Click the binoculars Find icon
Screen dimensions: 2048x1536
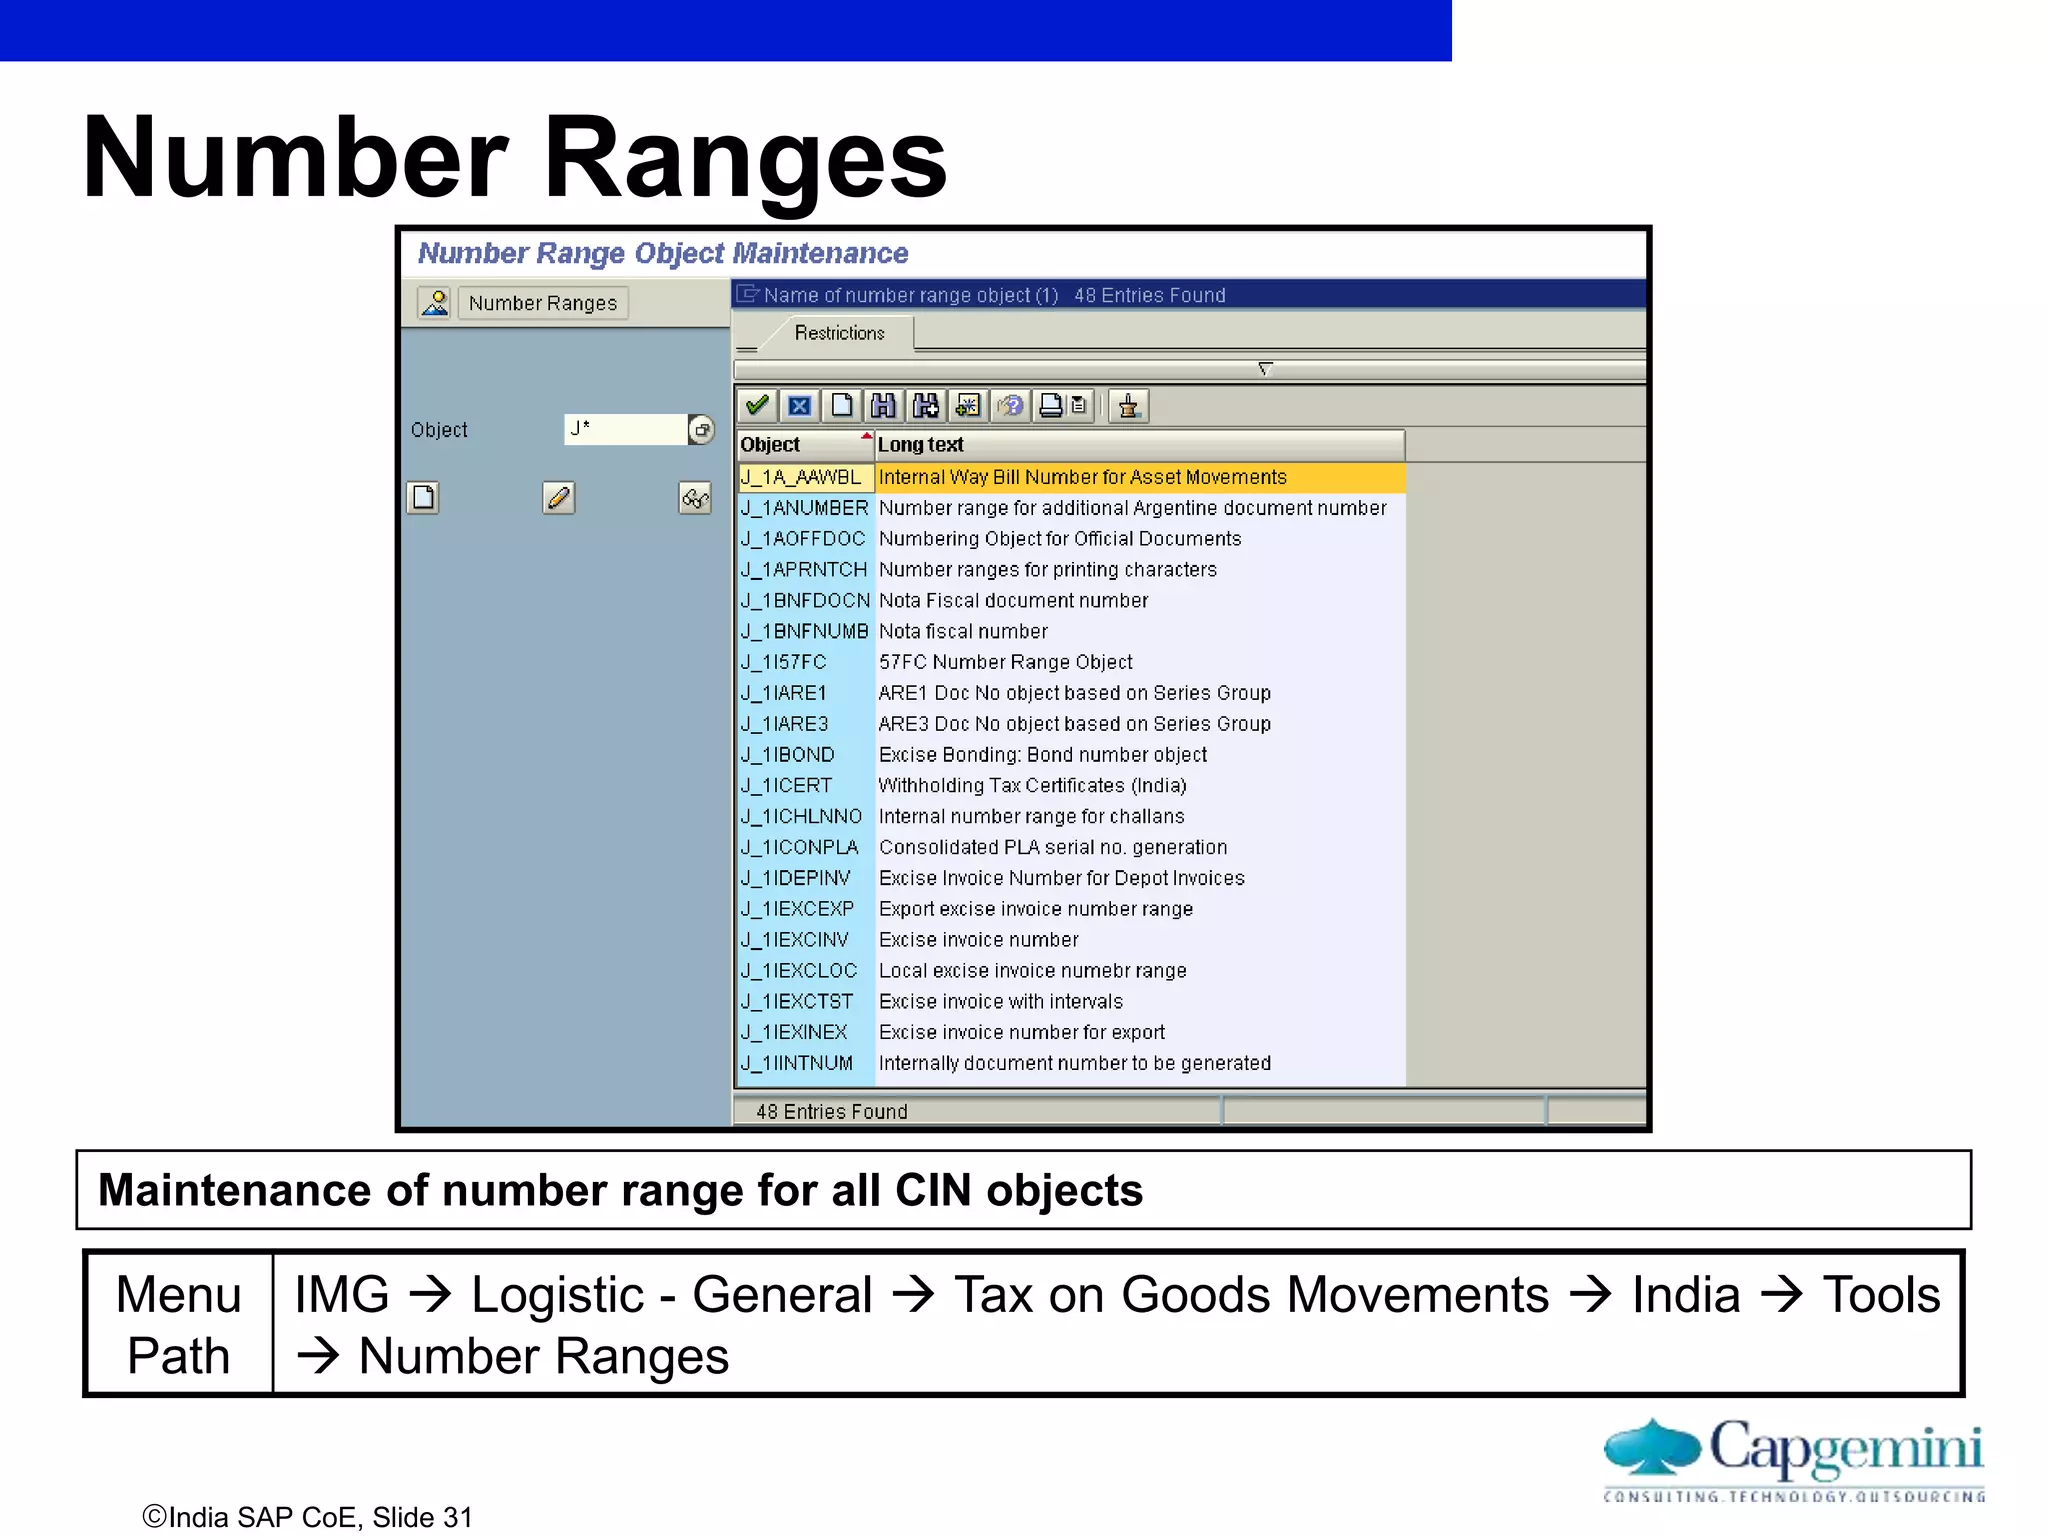pyautogui.click(x=883, y=405)
